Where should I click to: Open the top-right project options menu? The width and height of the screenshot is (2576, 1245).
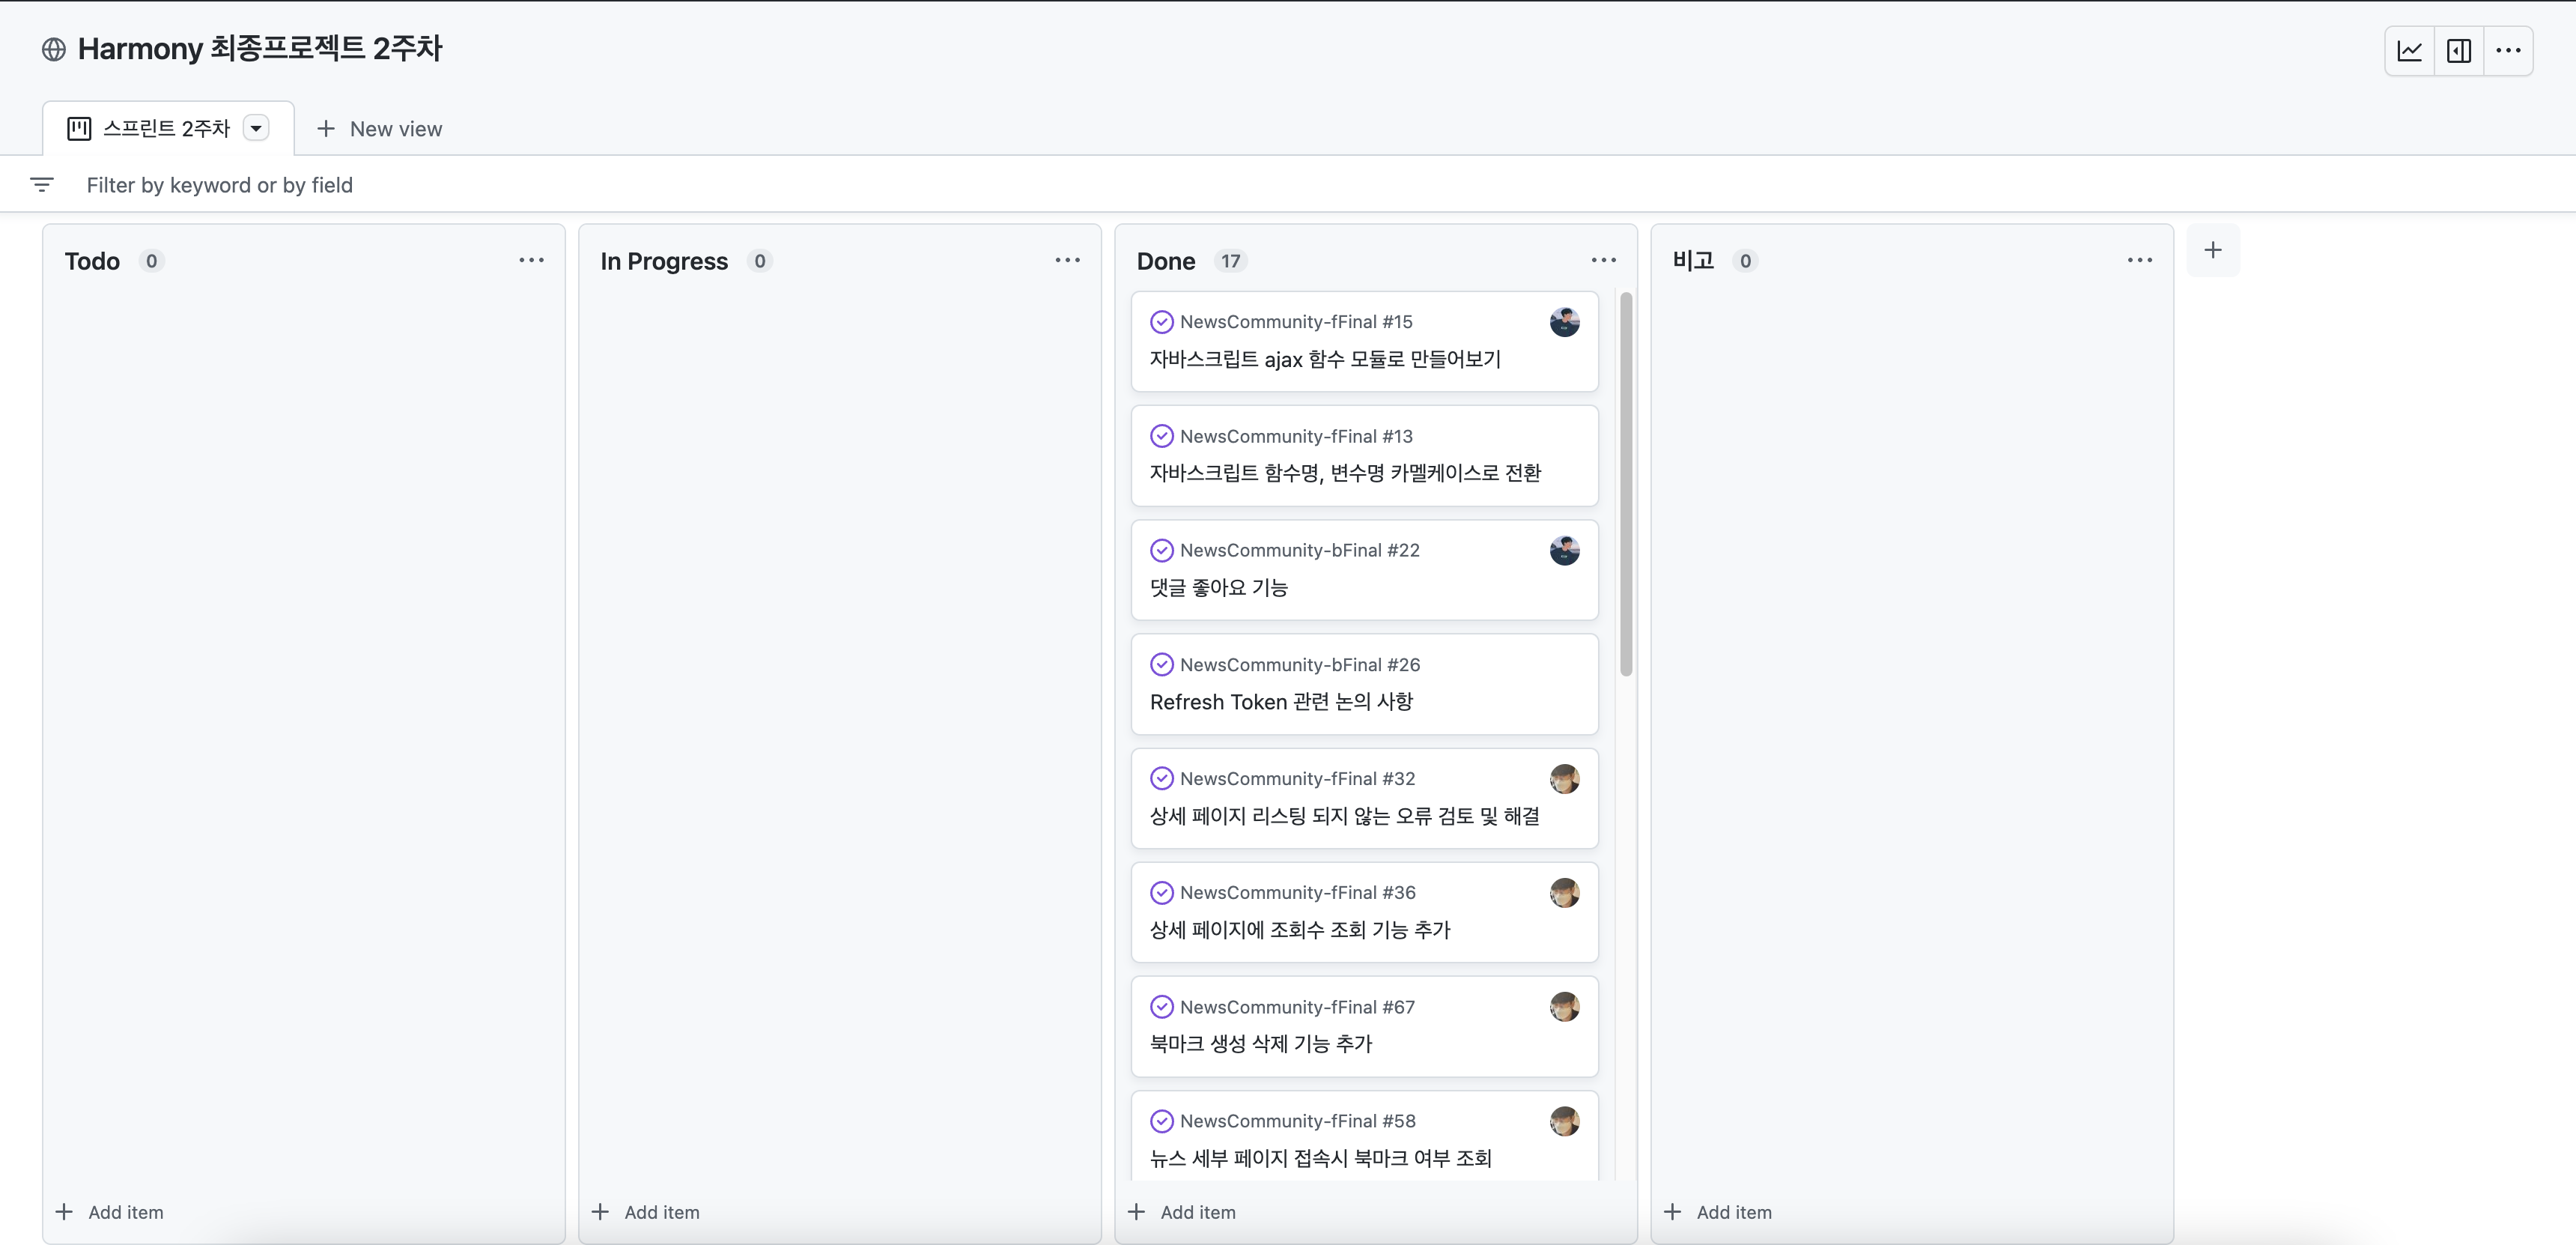2509,50
